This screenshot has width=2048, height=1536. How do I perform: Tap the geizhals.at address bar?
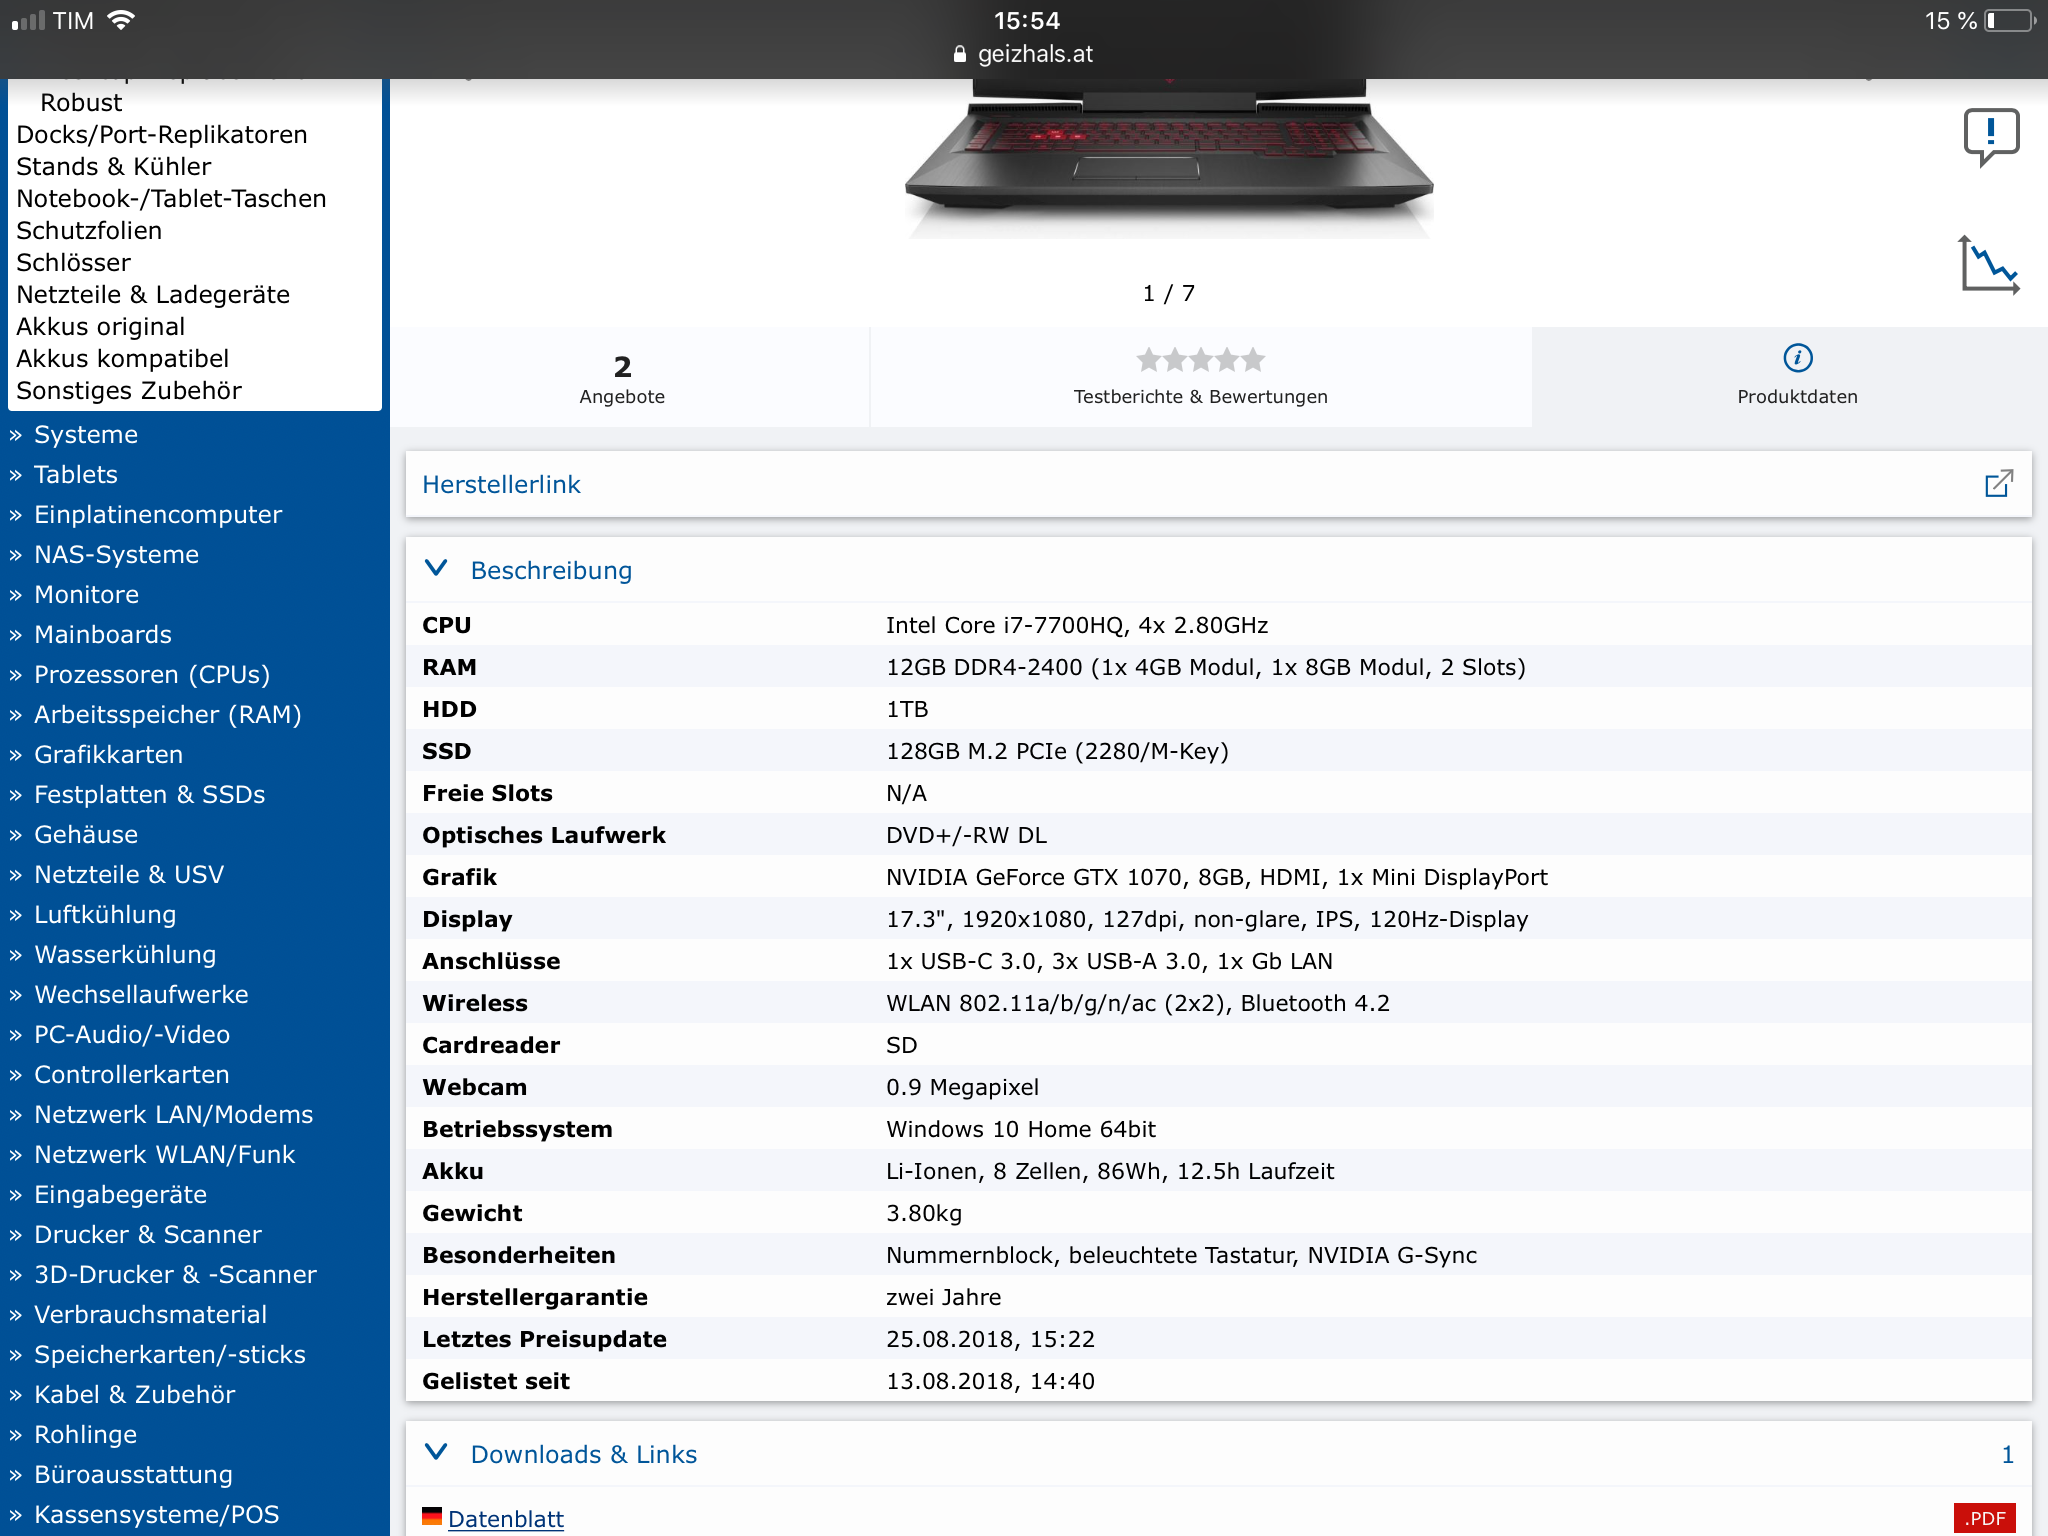(1034, 55)
